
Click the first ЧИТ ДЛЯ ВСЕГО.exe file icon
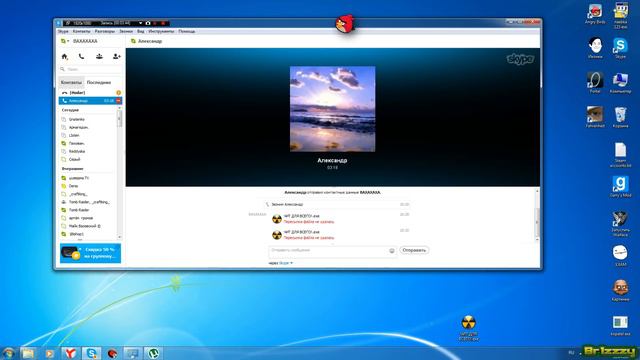[x=277, y=219]
